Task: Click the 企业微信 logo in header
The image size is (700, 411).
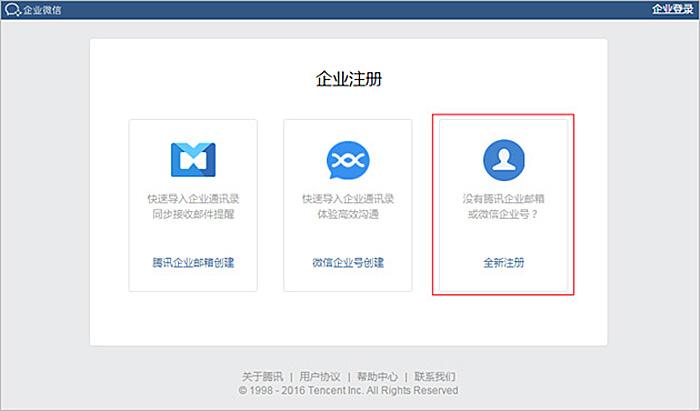Action: pyautogui.click(x=33, y=10)
